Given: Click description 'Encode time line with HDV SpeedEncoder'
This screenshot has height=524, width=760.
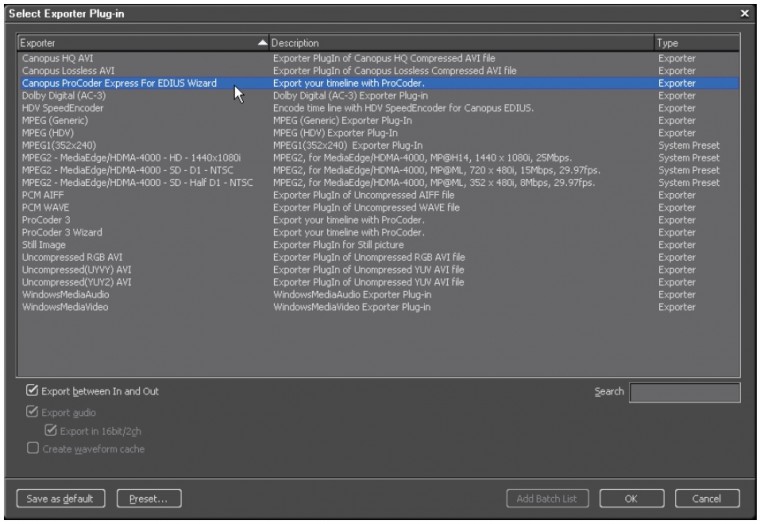Looking at the screenshot, I should click(x=403, y=108).
